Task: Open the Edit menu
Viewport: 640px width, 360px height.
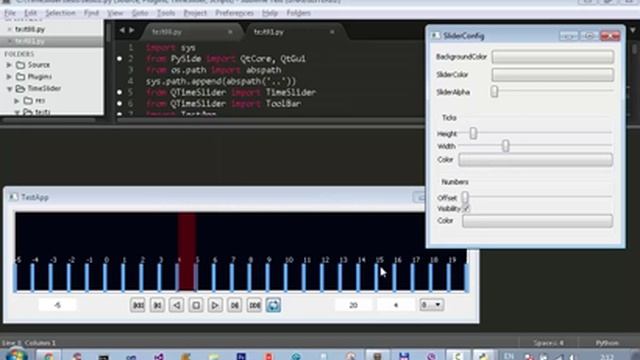Action: [31, 13]
